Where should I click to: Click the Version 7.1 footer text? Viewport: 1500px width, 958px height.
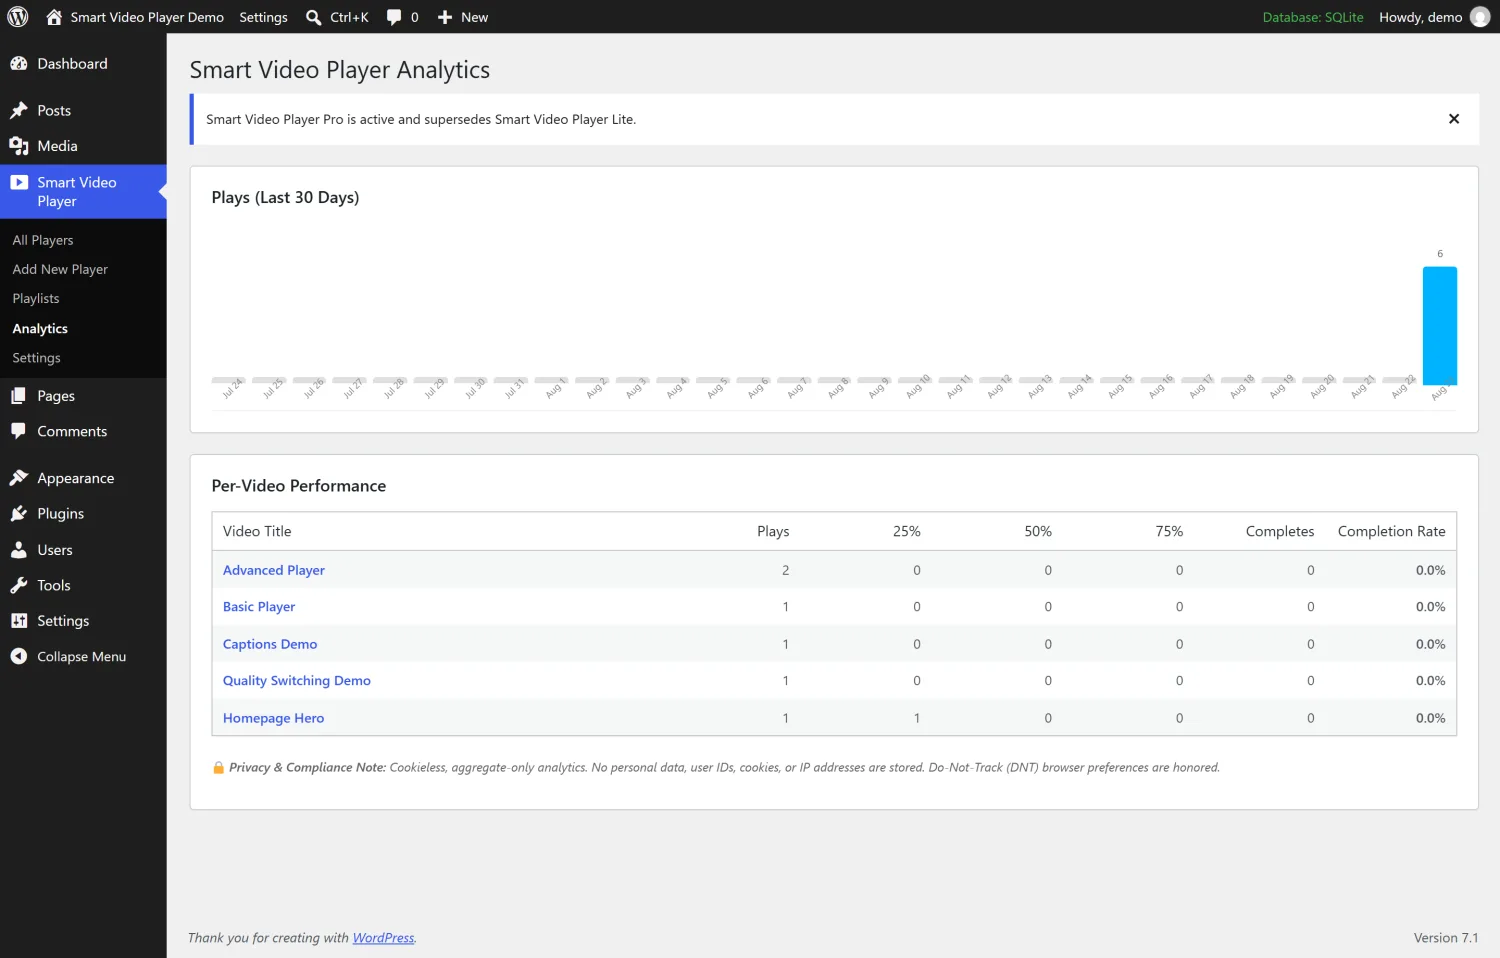tap(1446, 938)
